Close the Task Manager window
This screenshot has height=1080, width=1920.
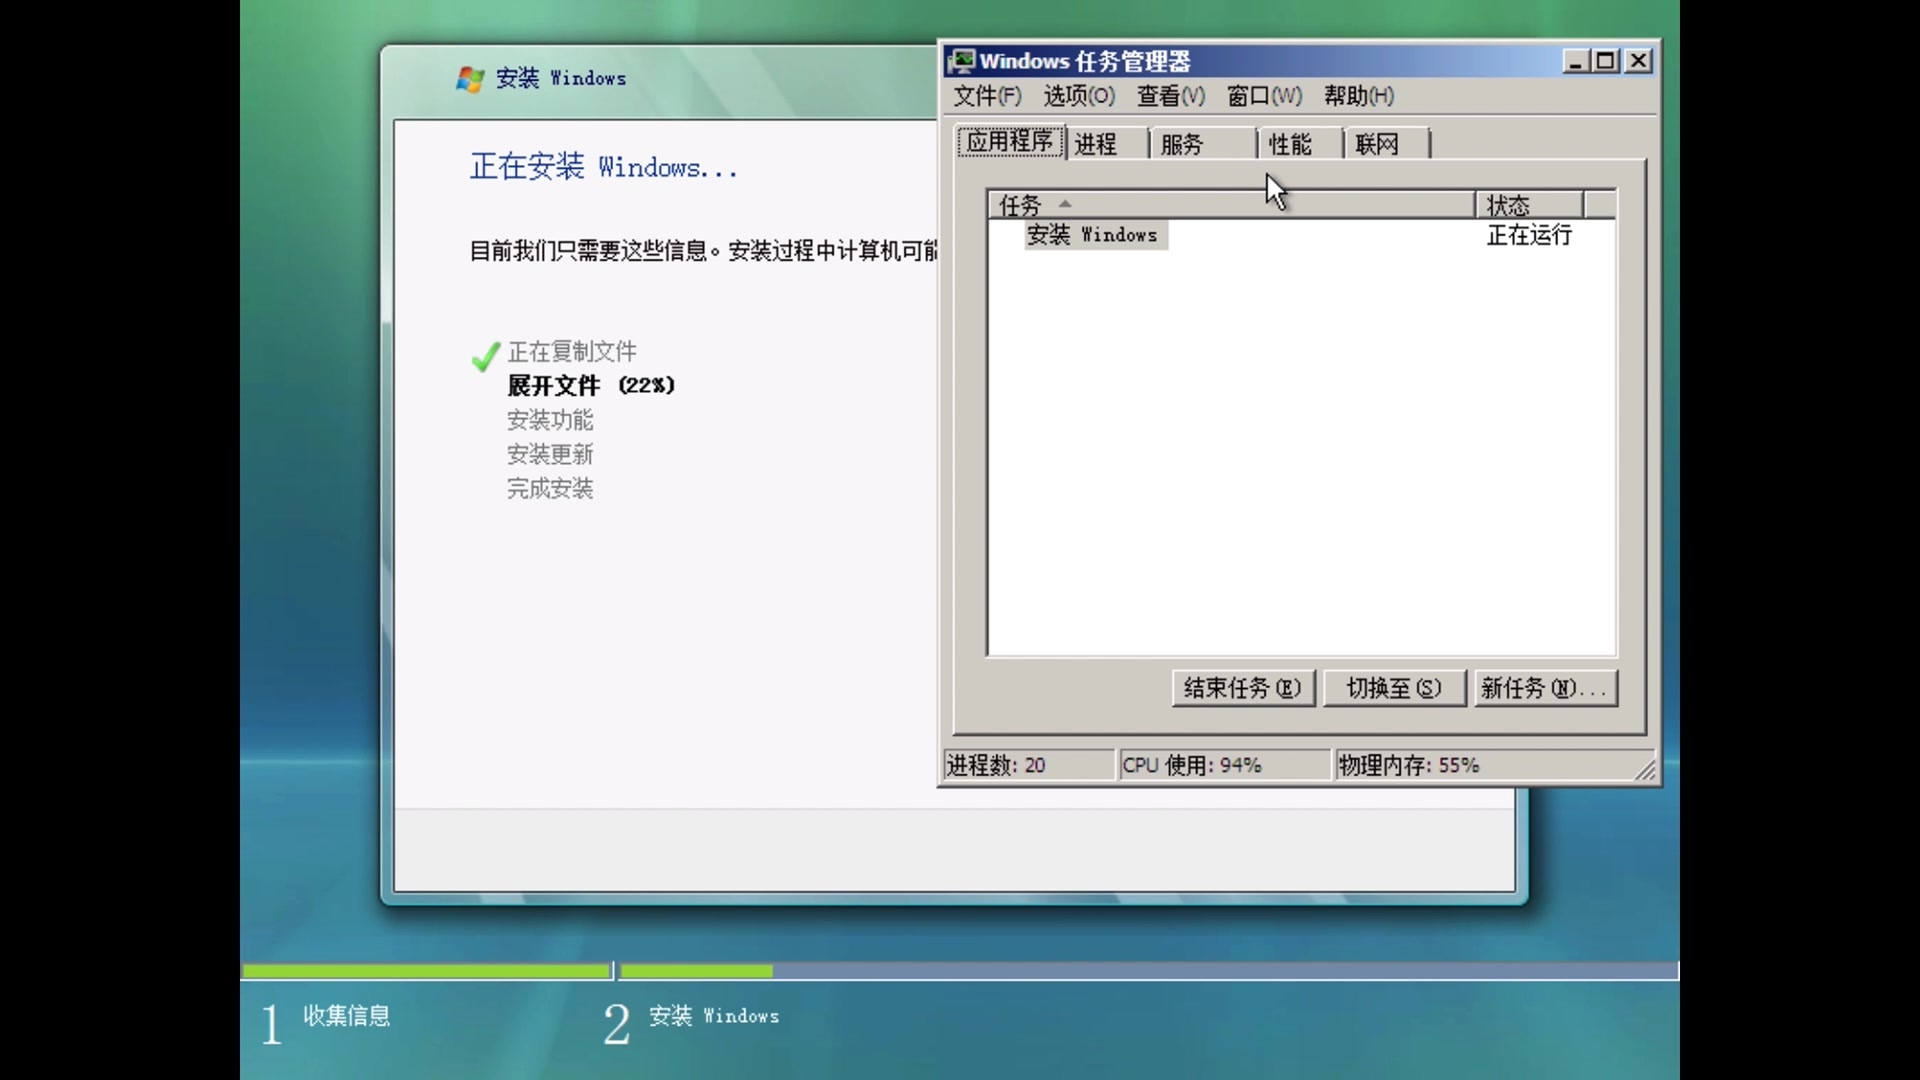(1638, 61)
